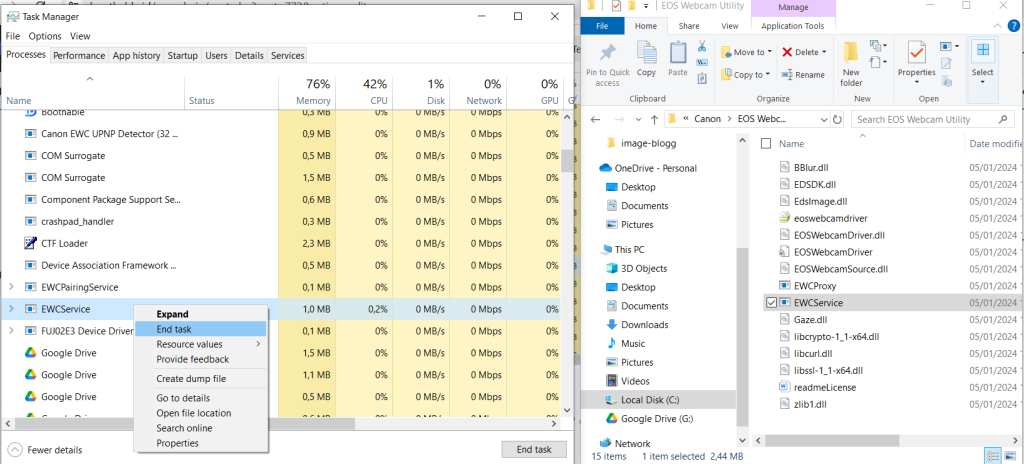Viewport: 1024px width, 464px height.
Task: Click Fewer details link
Action: coord(46,450)
